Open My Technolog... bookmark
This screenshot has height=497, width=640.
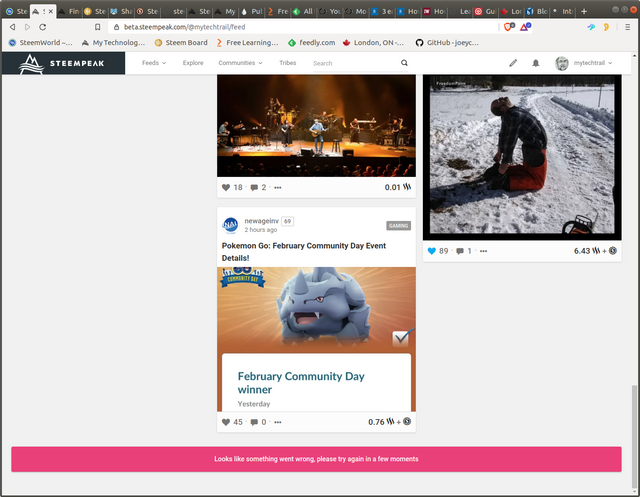pos(113,42)
